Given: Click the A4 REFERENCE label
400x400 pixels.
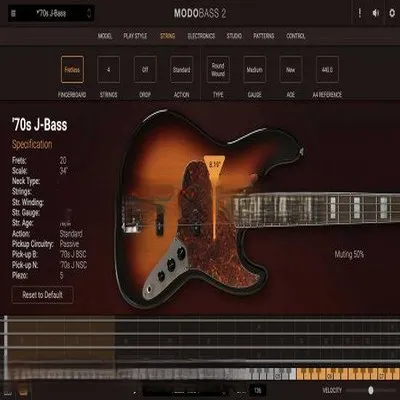Looking at the screenshot, I should (x=327, y=95).
